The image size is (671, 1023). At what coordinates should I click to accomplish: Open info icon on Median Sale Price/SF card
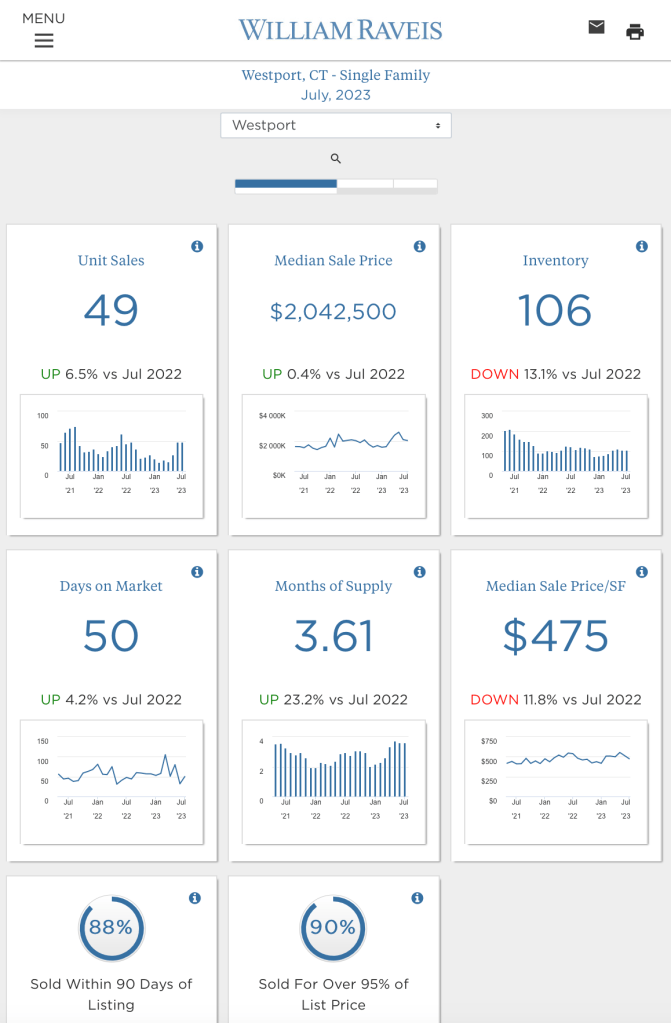(641, 572)
